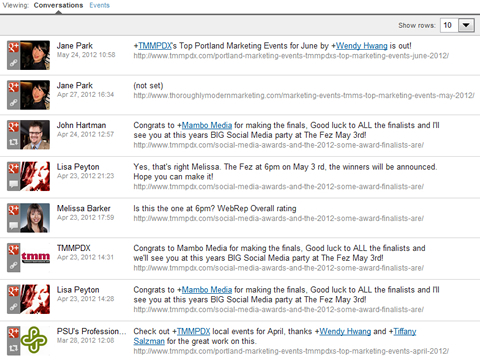Click link-share icon in TMMPDX row
The height and width of the screenshot is (360, 480).
[x=13, y=265]
